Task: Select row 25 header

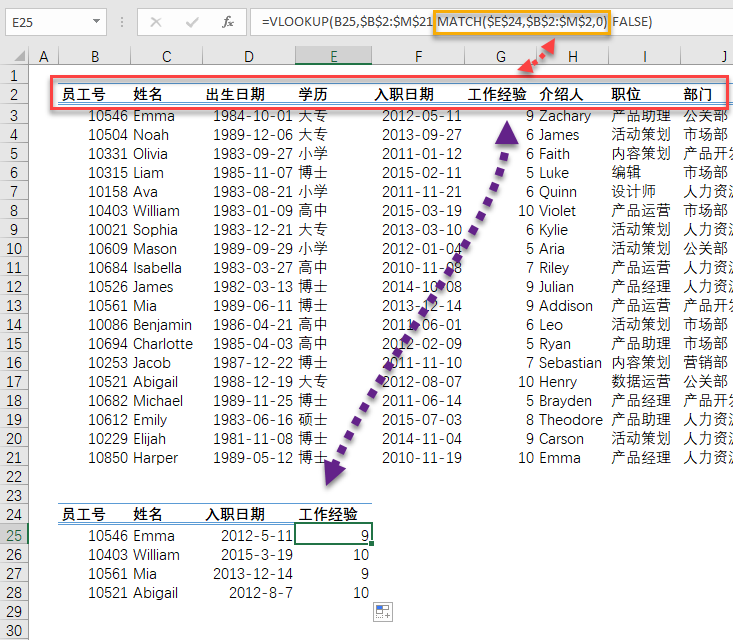Action: pyautogui.click(x=14, y=535)
